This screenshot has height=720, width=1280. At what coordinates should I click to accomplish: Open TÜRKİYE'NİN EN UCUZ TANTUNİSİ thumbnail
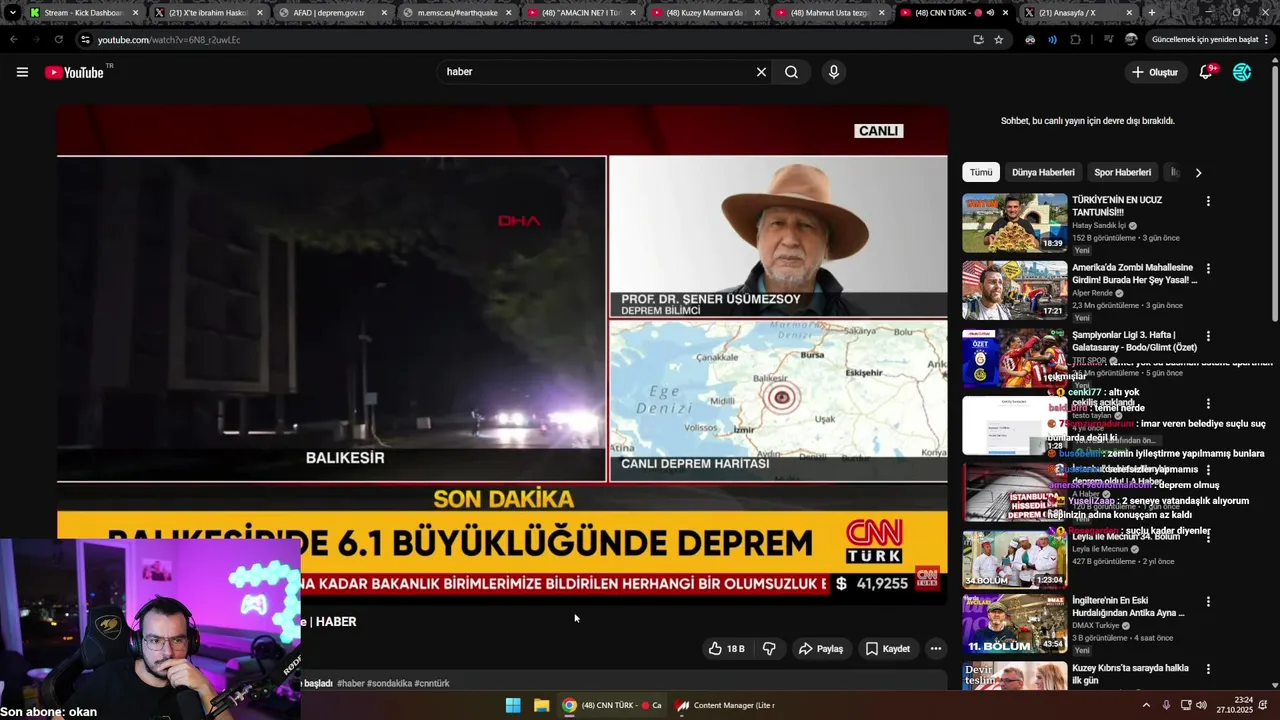(1014, 223)
